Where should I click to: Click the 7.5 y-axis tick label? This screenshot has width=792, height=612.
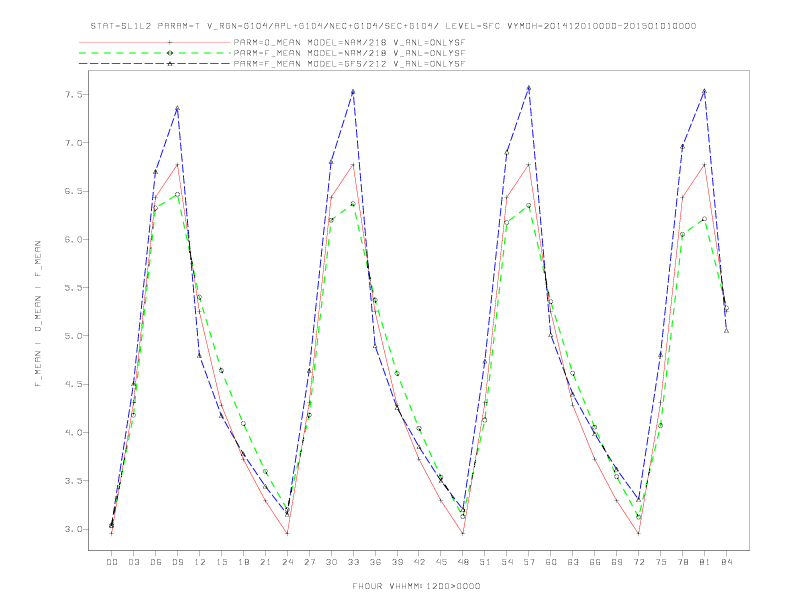(73, 94)
